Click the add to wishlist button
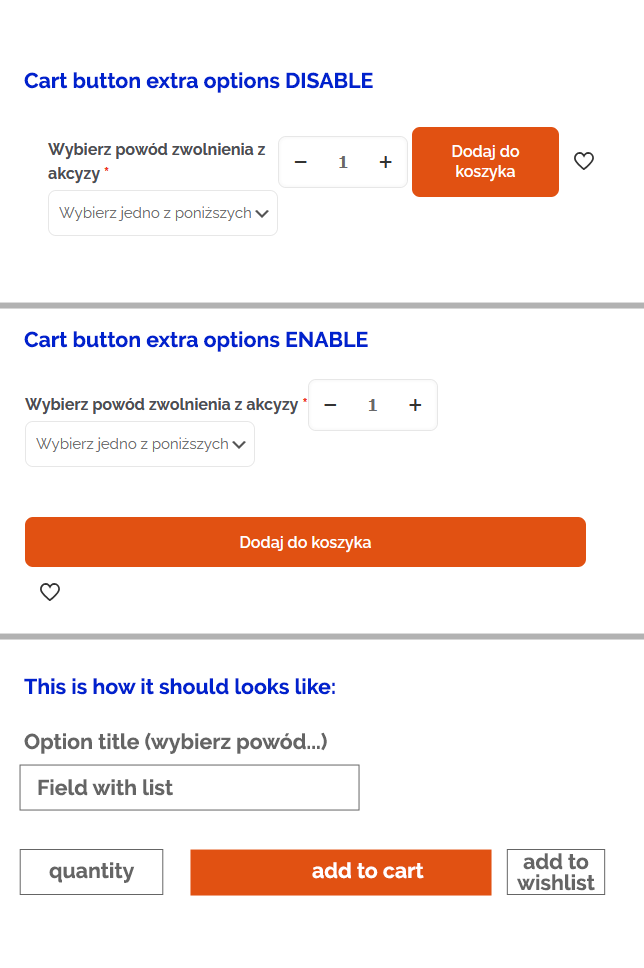 click(x=556, y=871)
